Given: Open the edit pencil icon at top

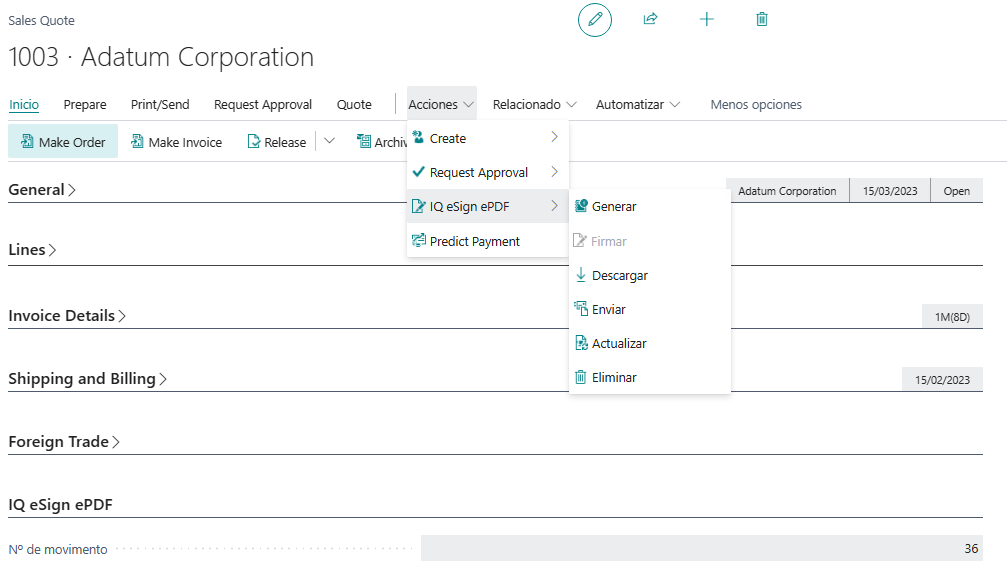Looking at the screenshot, I should 594,19.
